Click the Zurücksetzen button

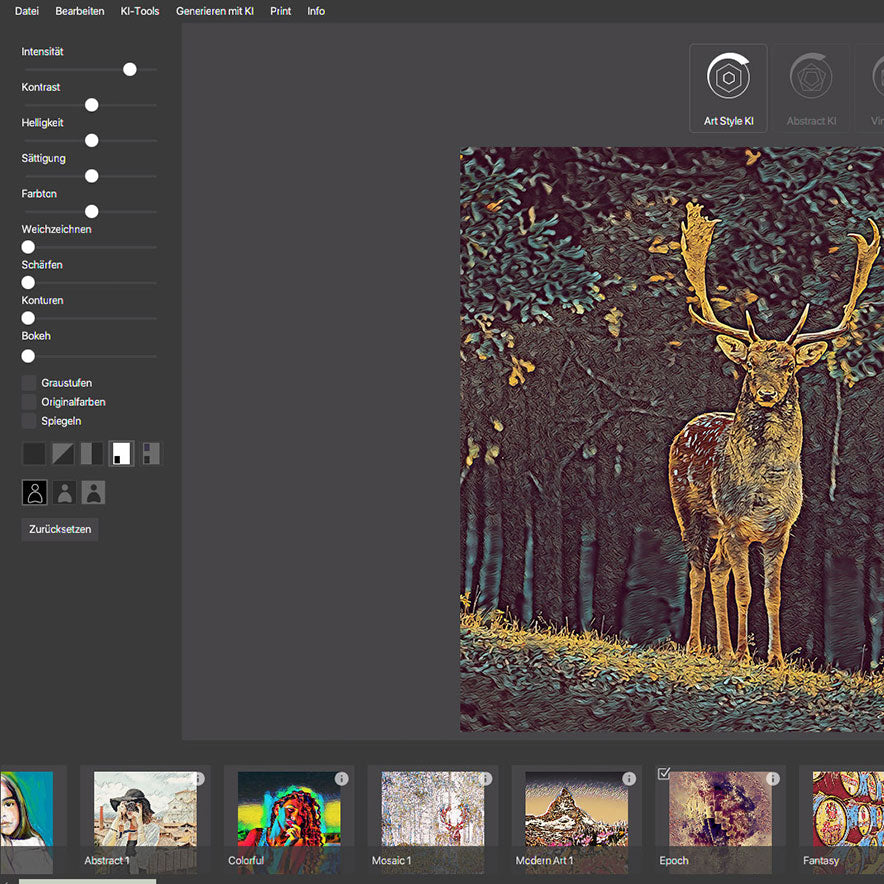pos(60,529)
